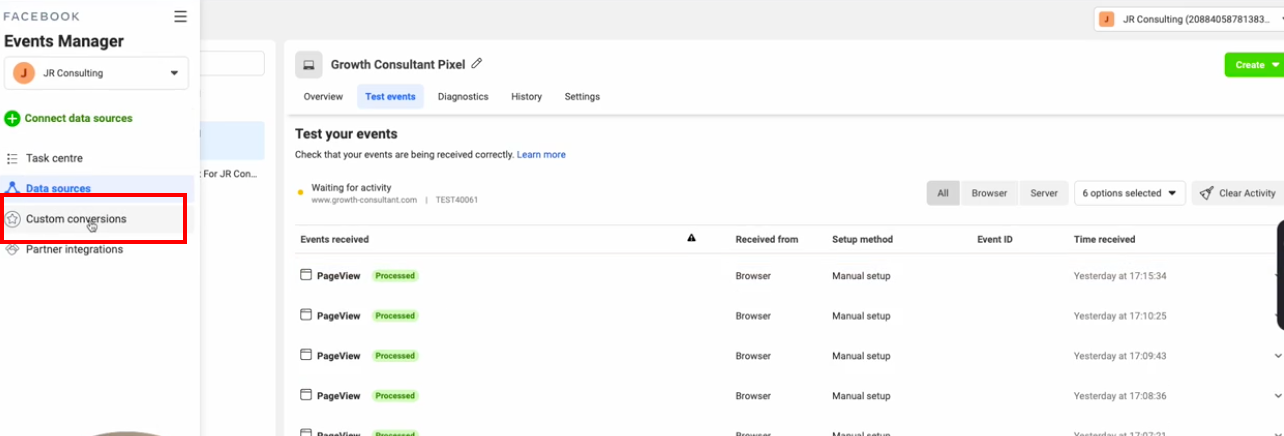Click Processed badge in the 17:09:43 row
Image resolution: width=1284 pixels, height=436 pixels.
395,355
